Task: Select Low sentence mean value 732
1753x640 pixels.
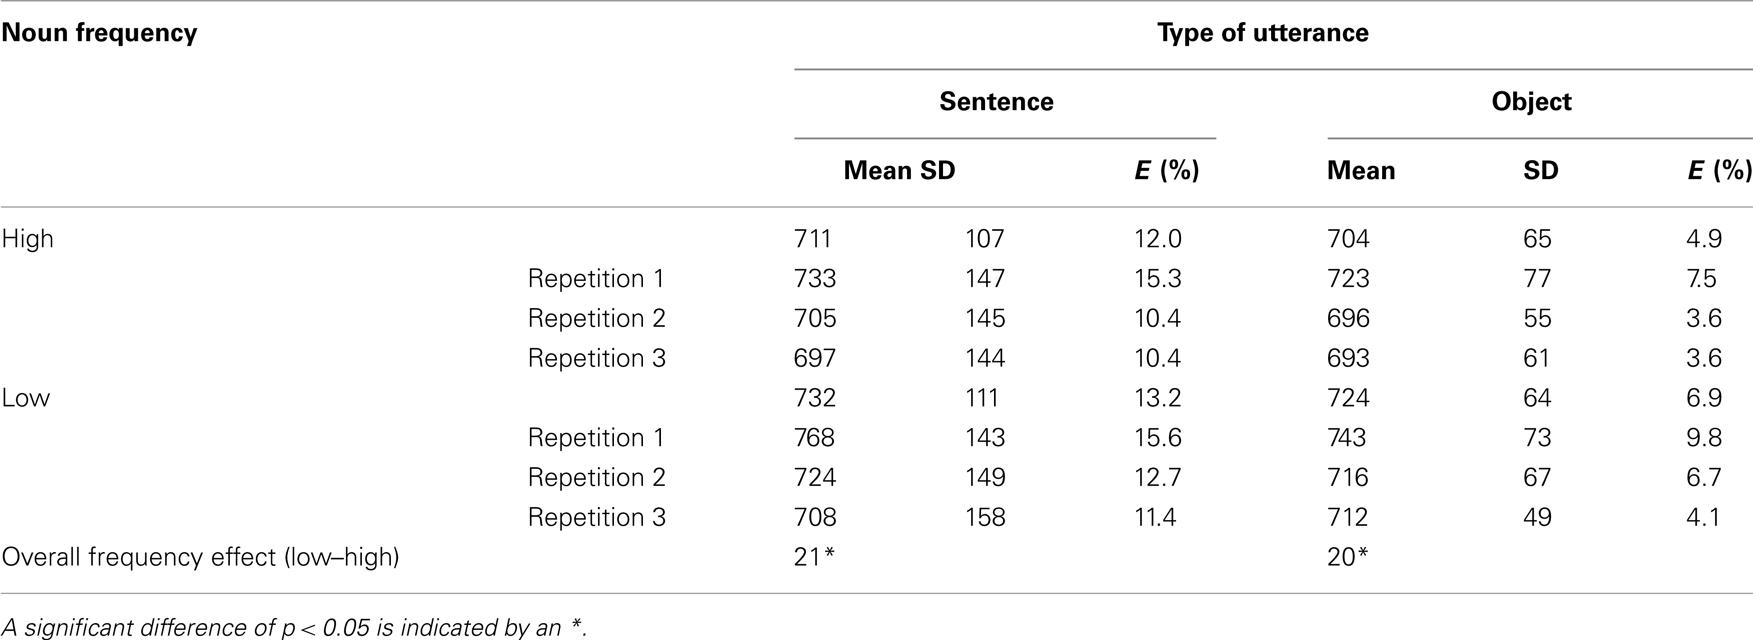Action: 814,398
